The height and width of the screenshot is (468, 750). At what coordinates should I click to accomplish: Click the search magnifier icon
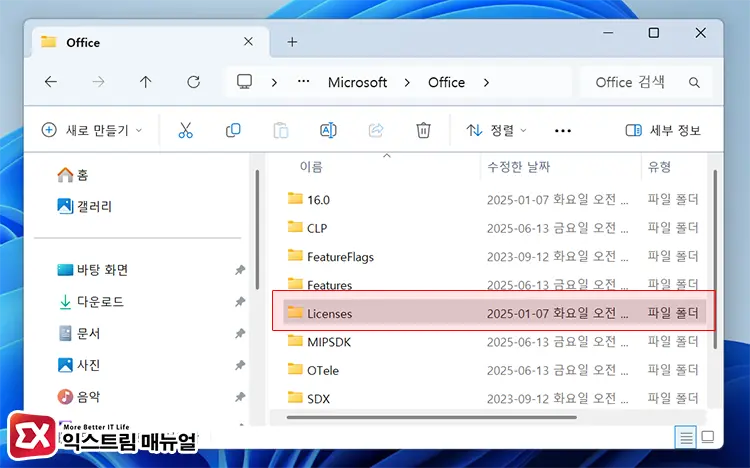(x=694, y=82)
